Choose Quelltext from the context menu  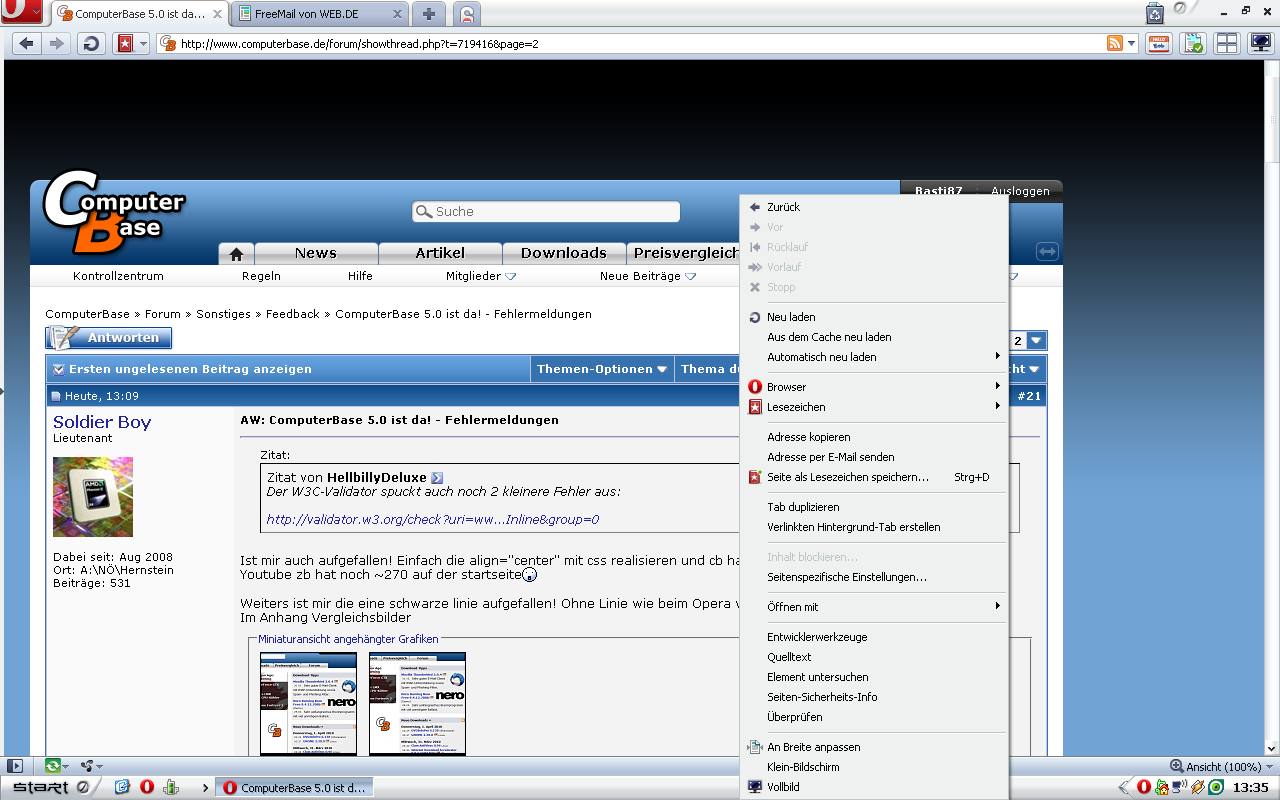pos(874,657)
